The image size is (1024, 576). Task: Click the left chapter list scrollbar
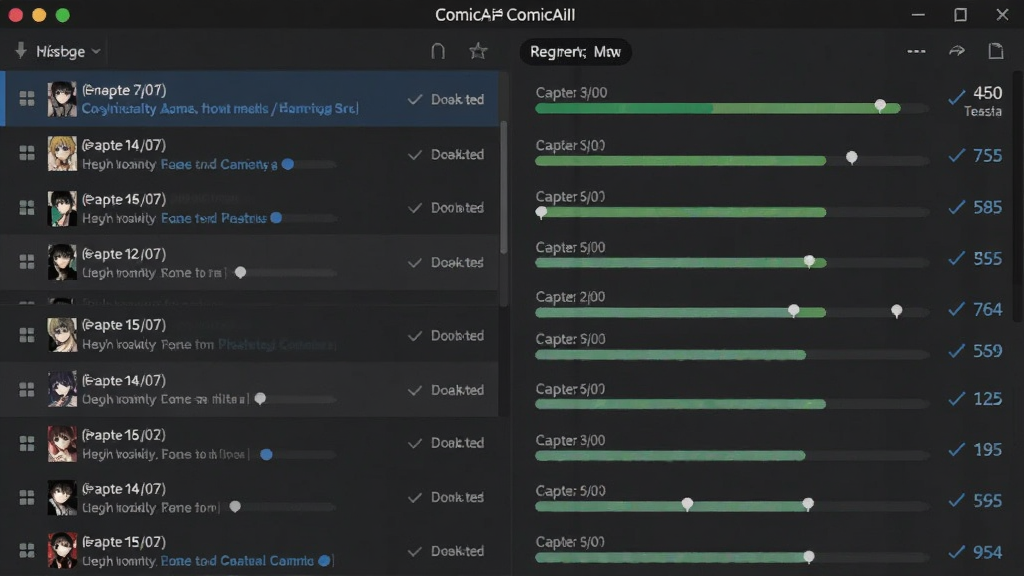point(503,188)
